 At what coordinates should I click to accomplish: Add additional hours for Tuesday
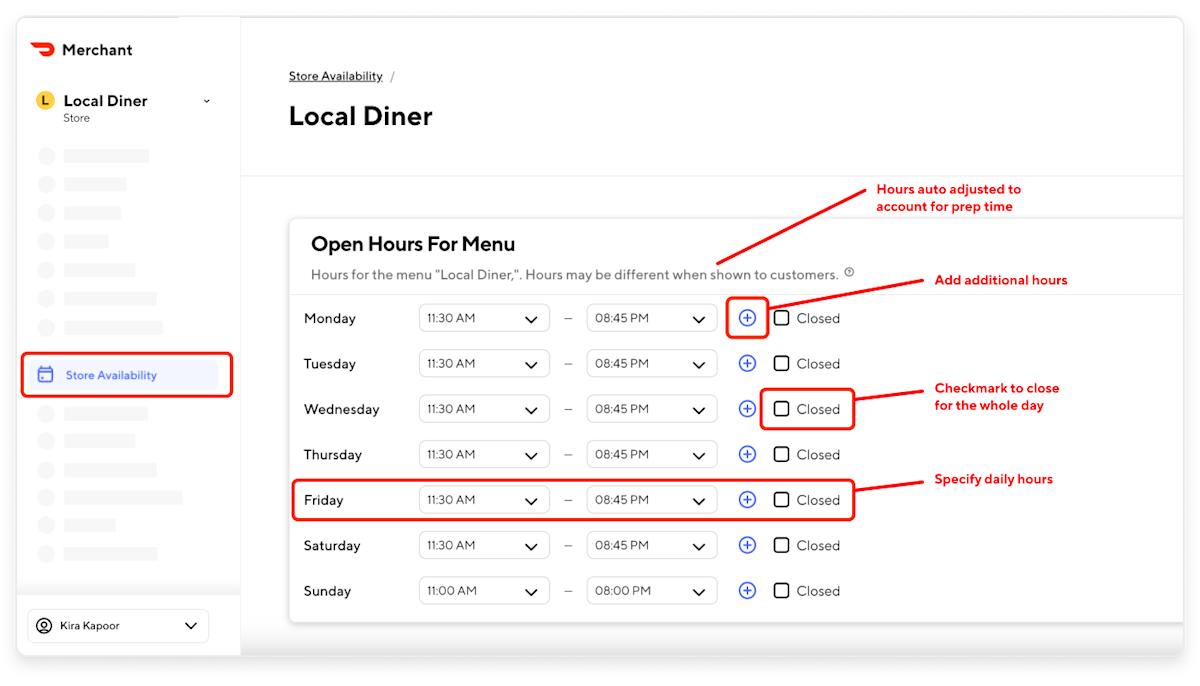(x=747, y=364)
